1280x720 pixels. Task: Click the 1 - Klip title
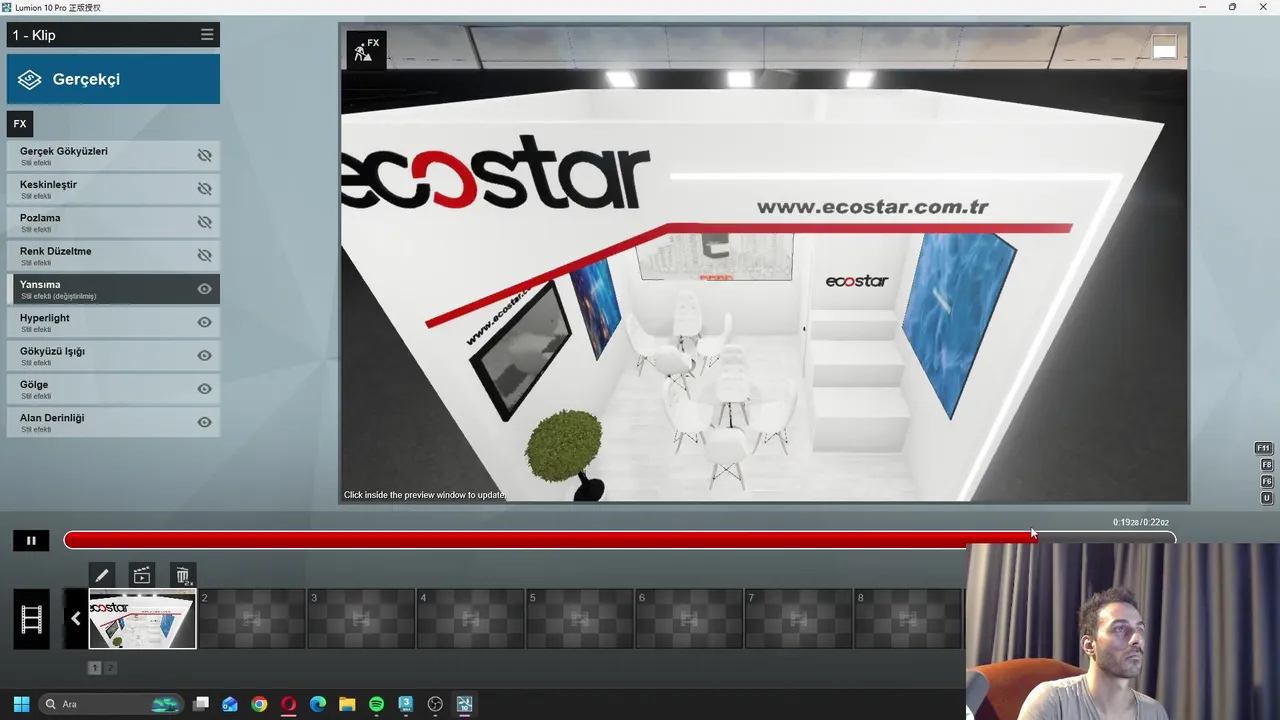[x=34, y=35]
